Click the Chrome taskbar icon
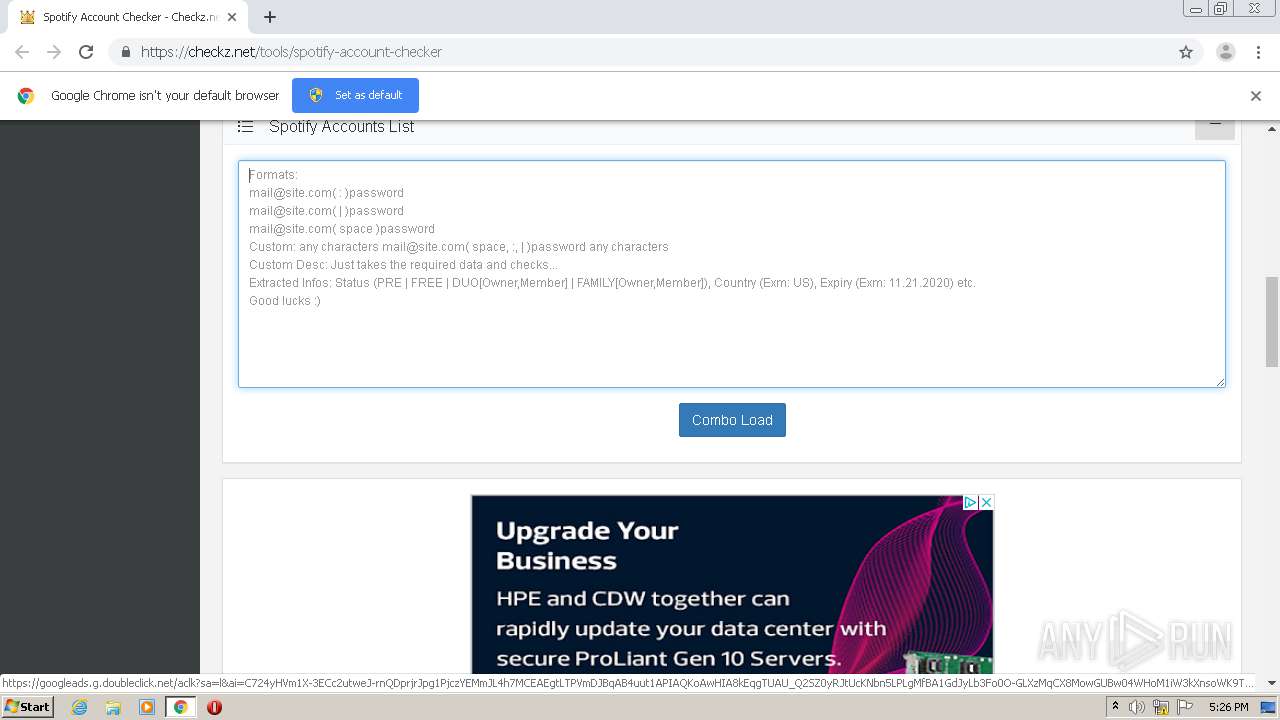 180,707
